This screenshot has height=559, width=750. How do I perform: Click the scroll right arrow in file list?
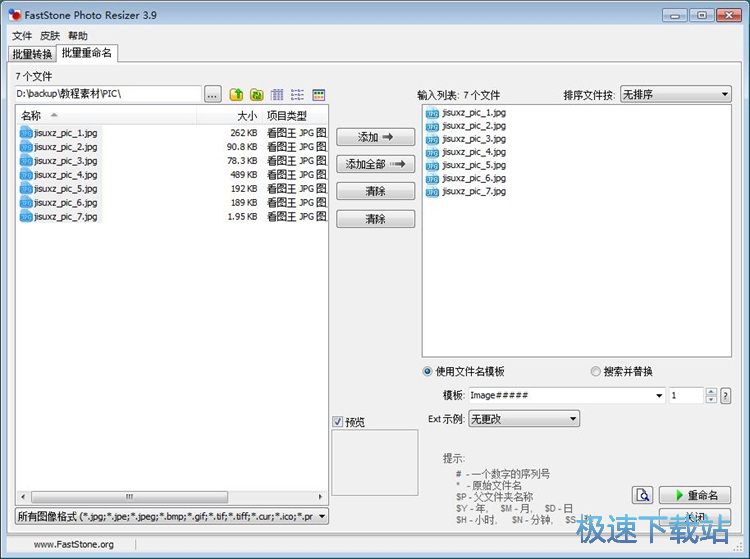tap(320, 497)
